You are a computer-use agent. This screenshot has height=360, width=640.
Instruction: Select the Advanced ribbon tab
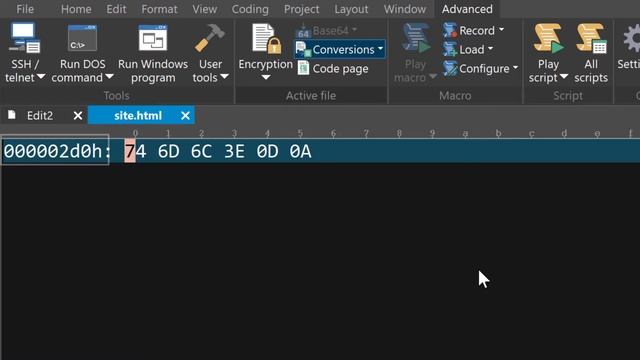tap(467, 9)
